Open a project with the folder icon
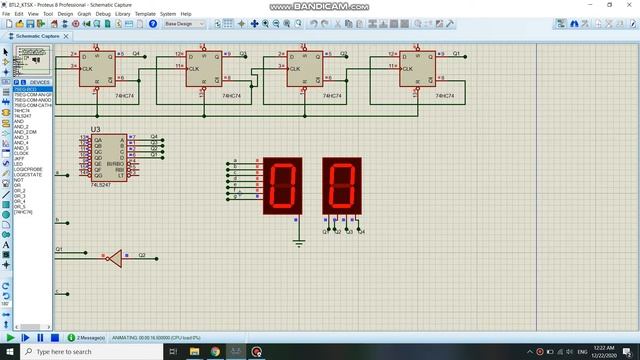Image resolution: width=640 pixels, height=360 pixels. pyautogui.click(x=19, y=24)
